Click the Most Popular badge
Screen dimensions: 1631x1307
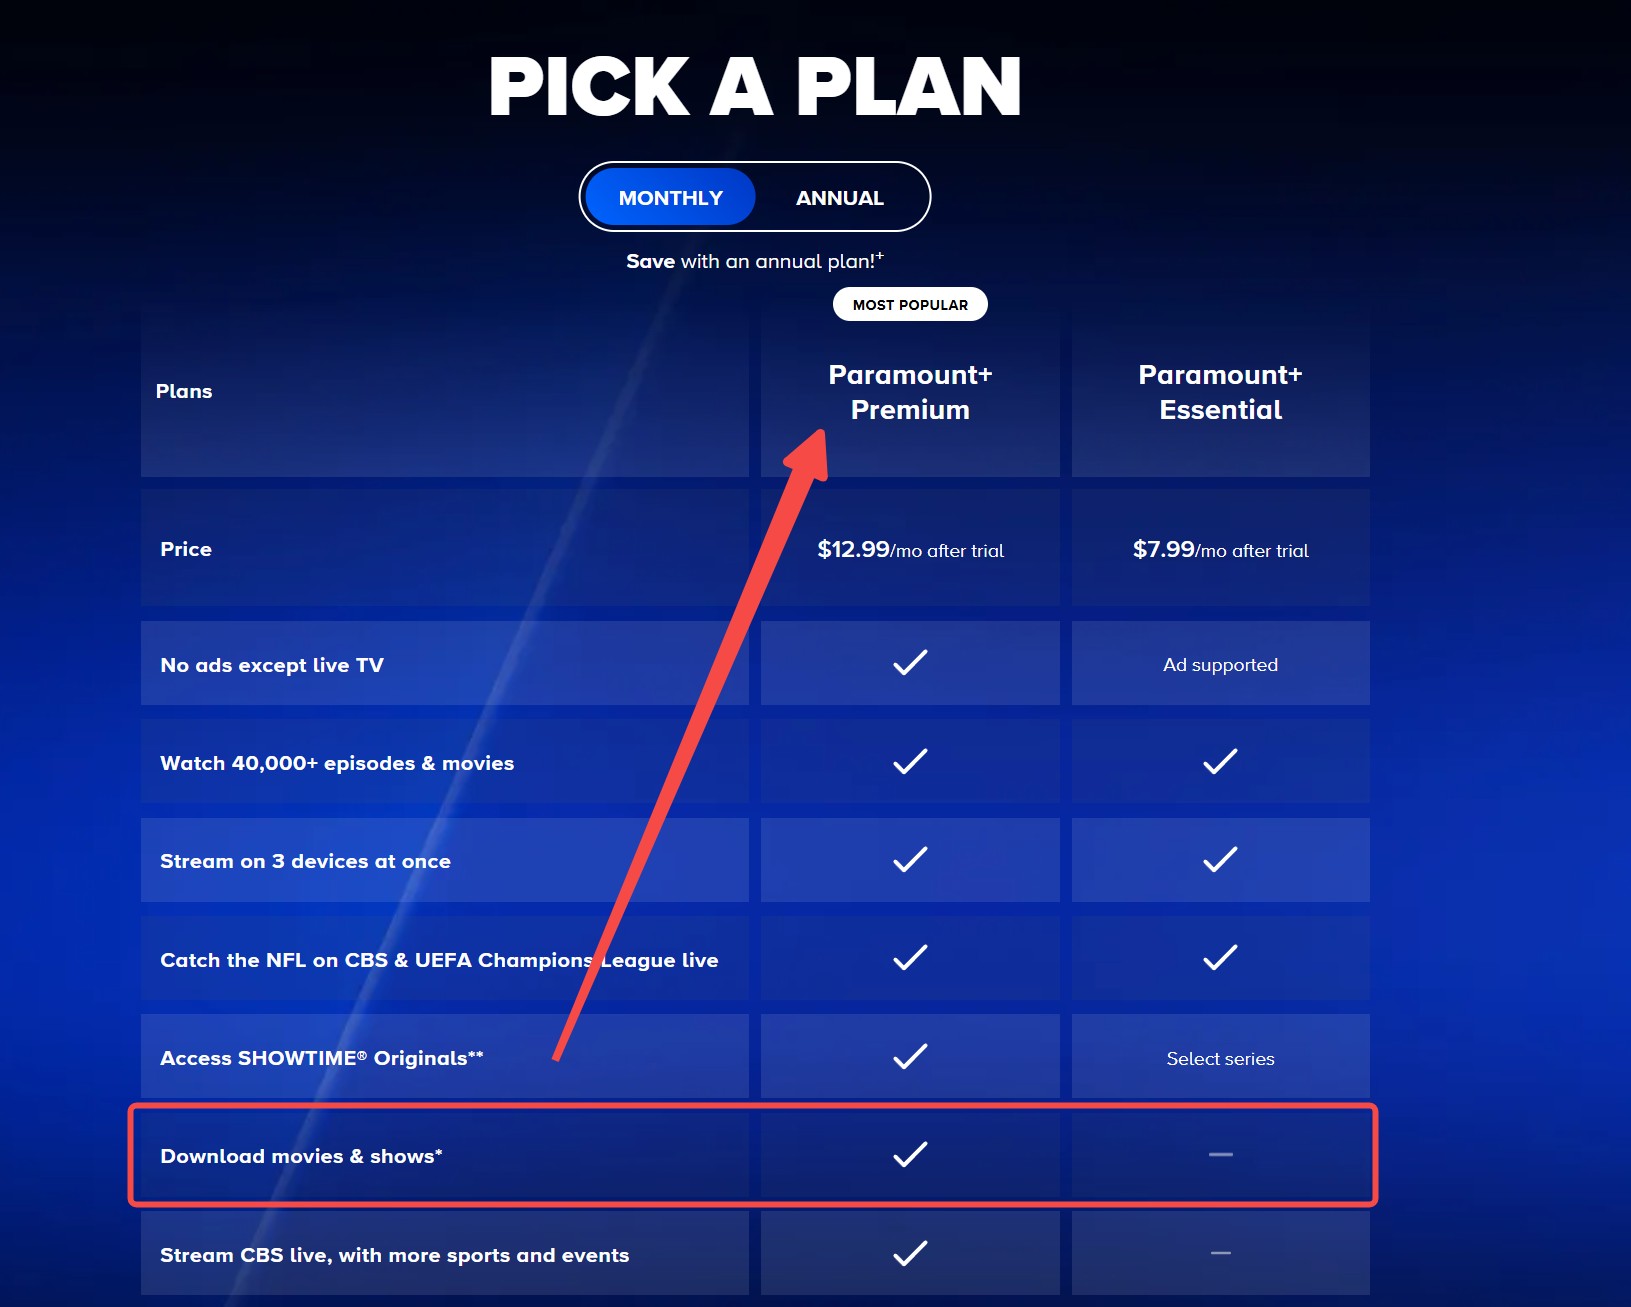(x=910, y=304)
